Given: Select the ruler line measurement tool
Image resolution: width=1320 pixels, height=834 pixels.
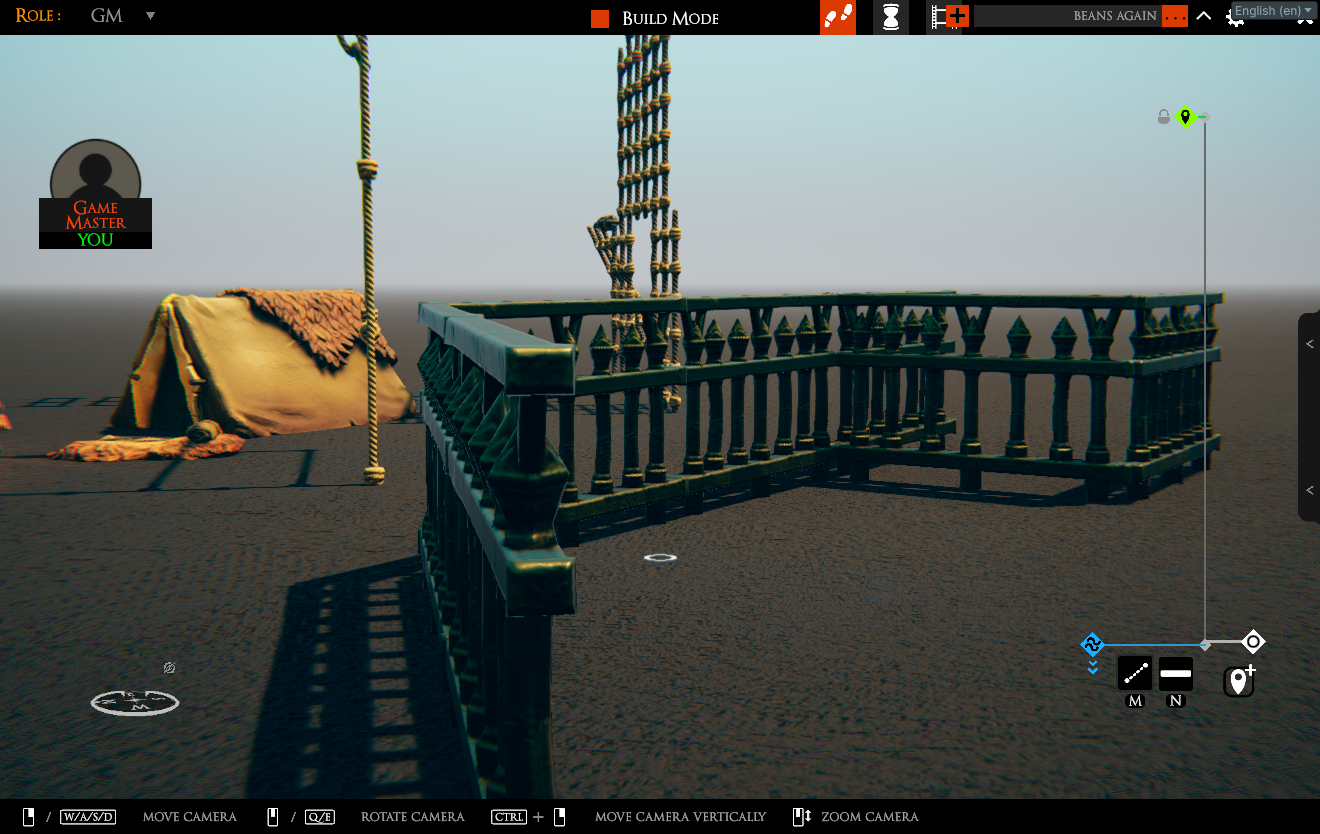Looking at the screenshot, I should pos(1135,674).
